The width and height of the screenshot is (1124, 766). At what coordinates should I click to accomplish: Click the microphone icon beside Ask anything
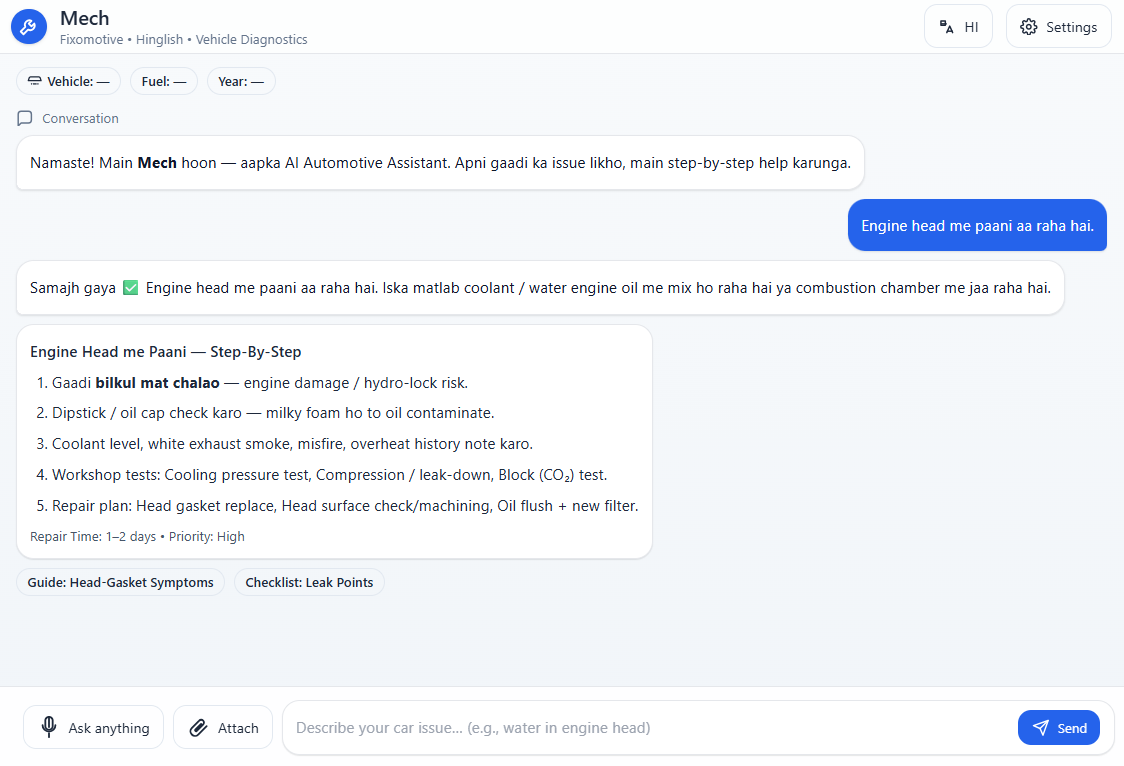coord(49,727)
